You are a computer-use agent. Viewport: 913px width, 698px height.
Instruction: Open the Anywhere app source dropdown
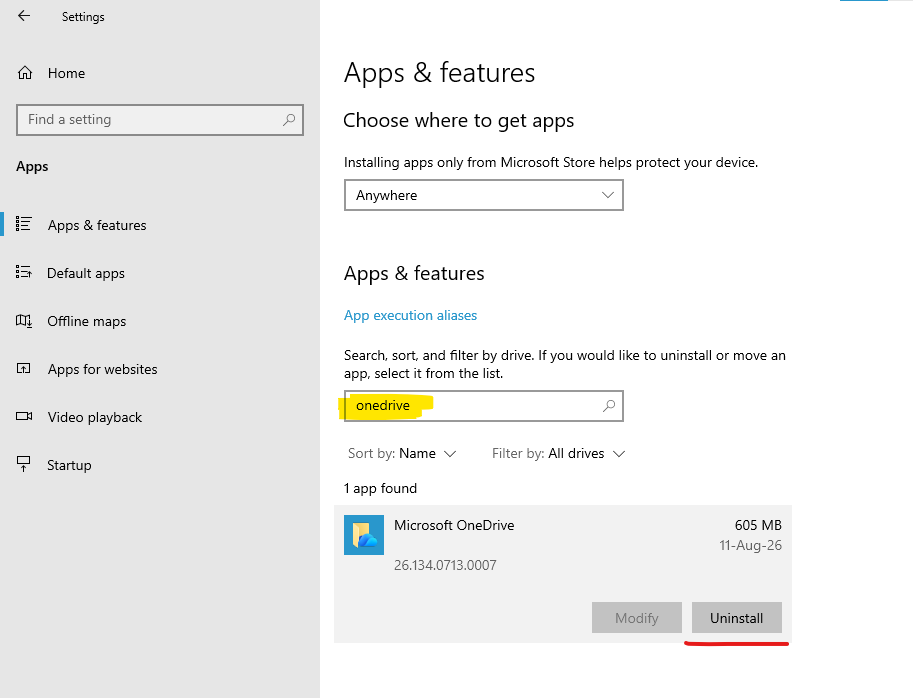click(x=483, y=195)
